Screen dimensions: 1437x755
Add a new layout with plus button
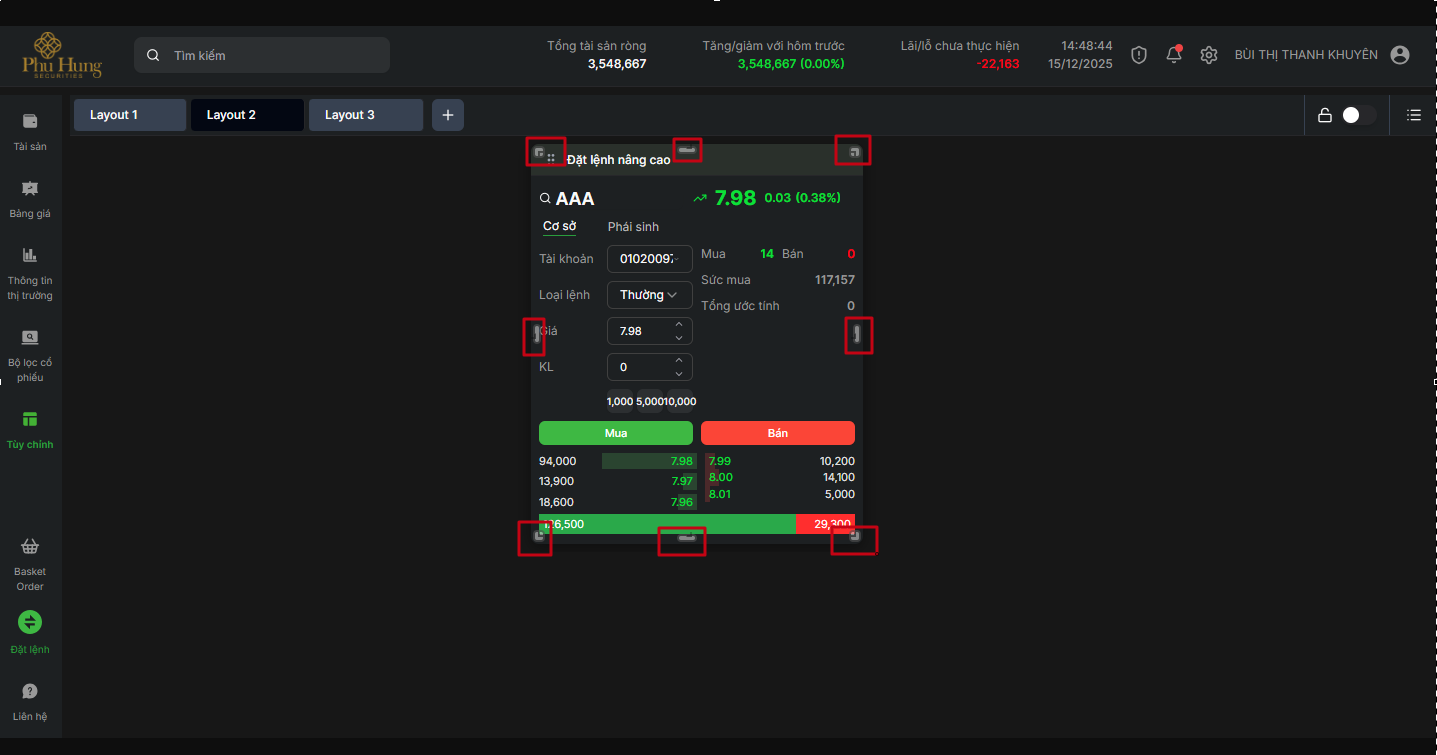(447, 115)
